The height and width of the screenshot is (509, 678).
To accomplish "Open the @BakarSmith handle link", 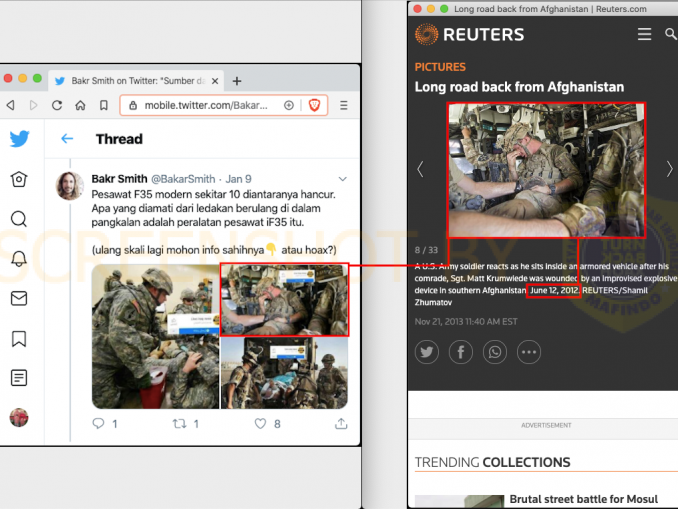I will (183, 179).
